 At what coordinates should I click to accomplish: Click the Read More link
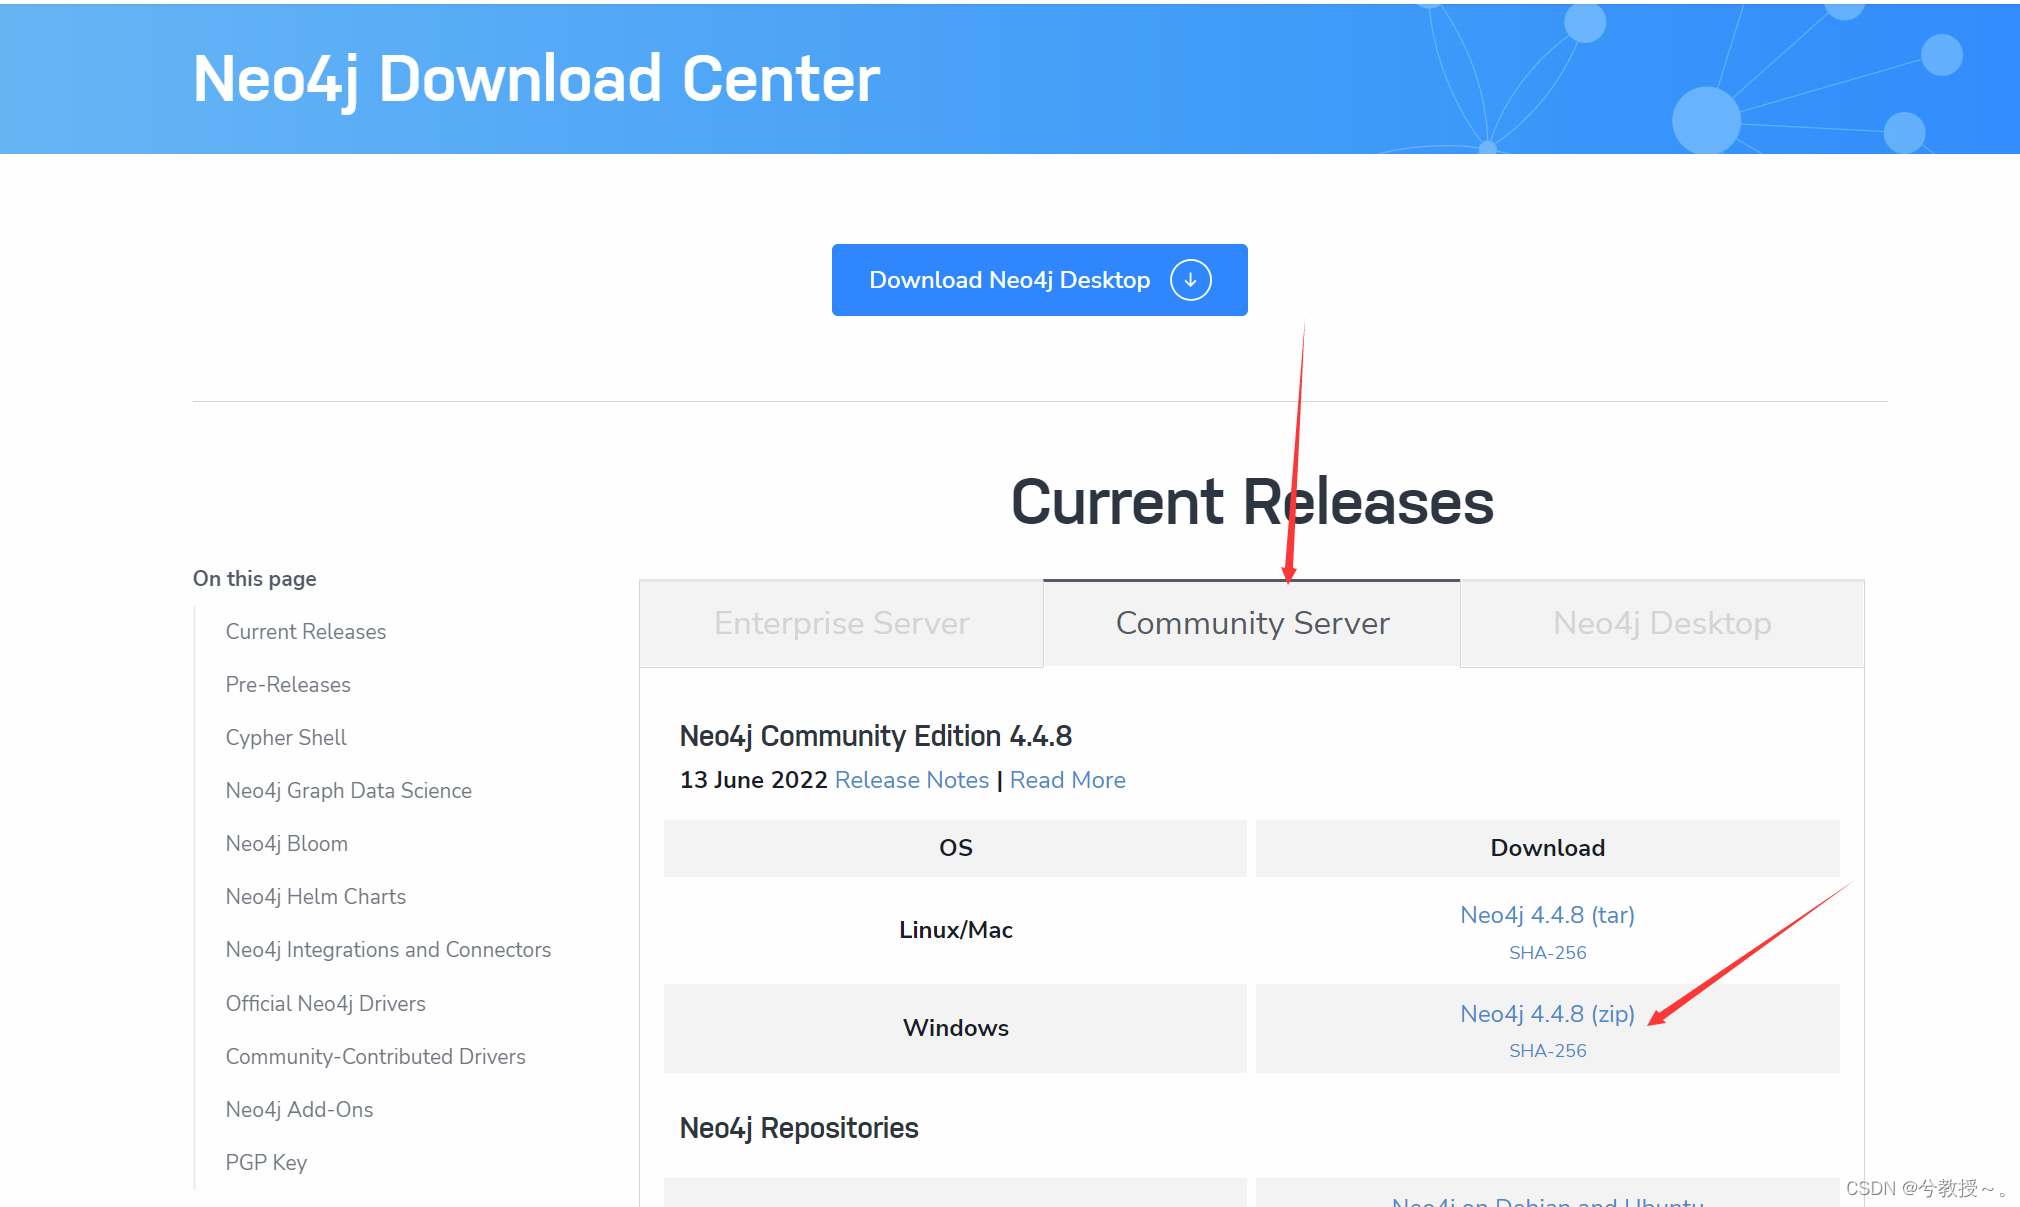pyautogui.click(x=1067, y=780)
